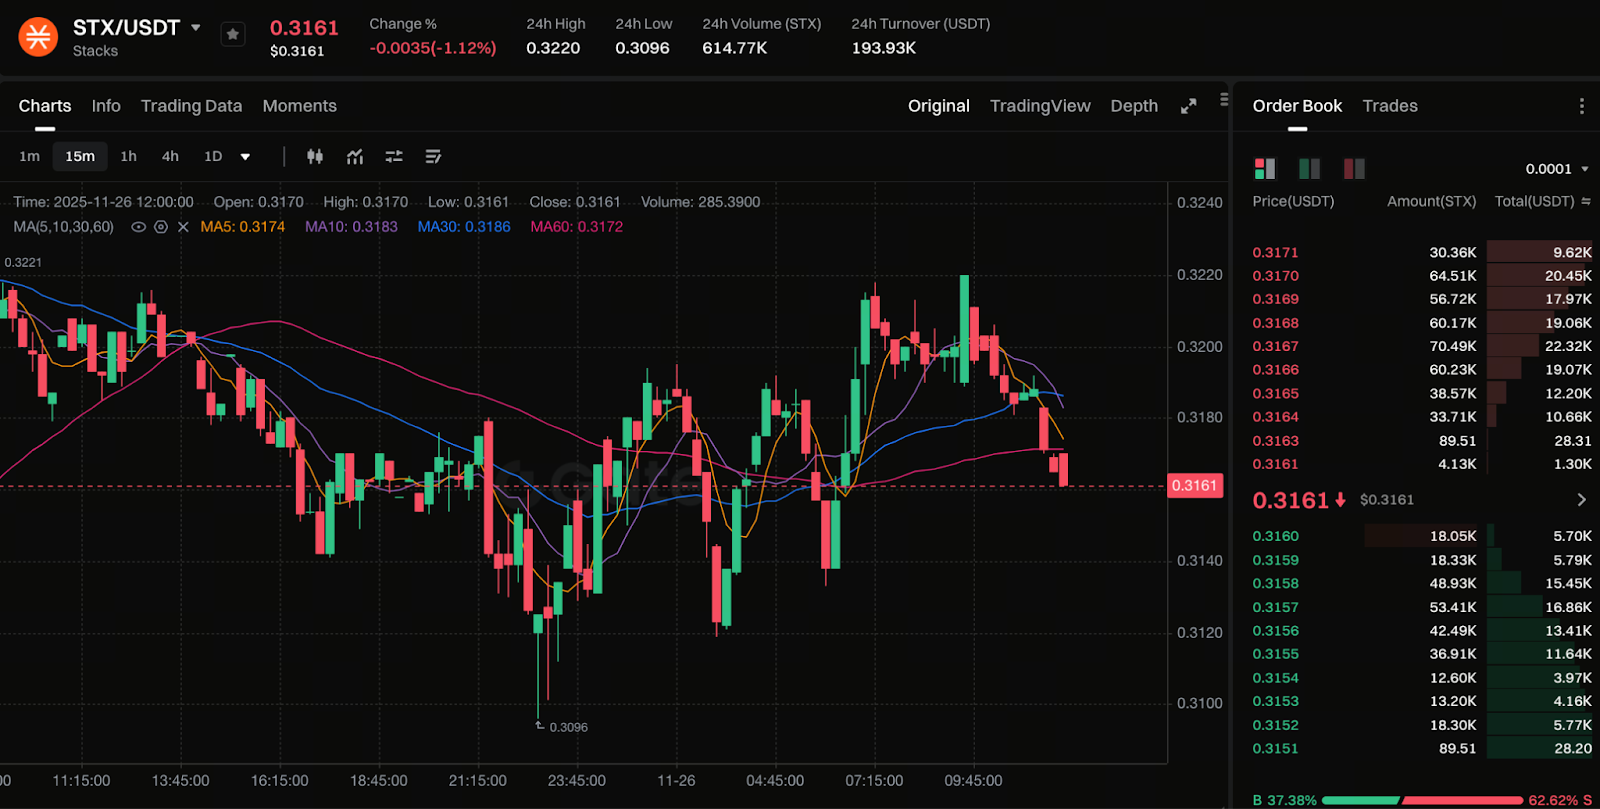Open the Charts tab
Screen dimensions: 1600x809
(x=45, y=106)
